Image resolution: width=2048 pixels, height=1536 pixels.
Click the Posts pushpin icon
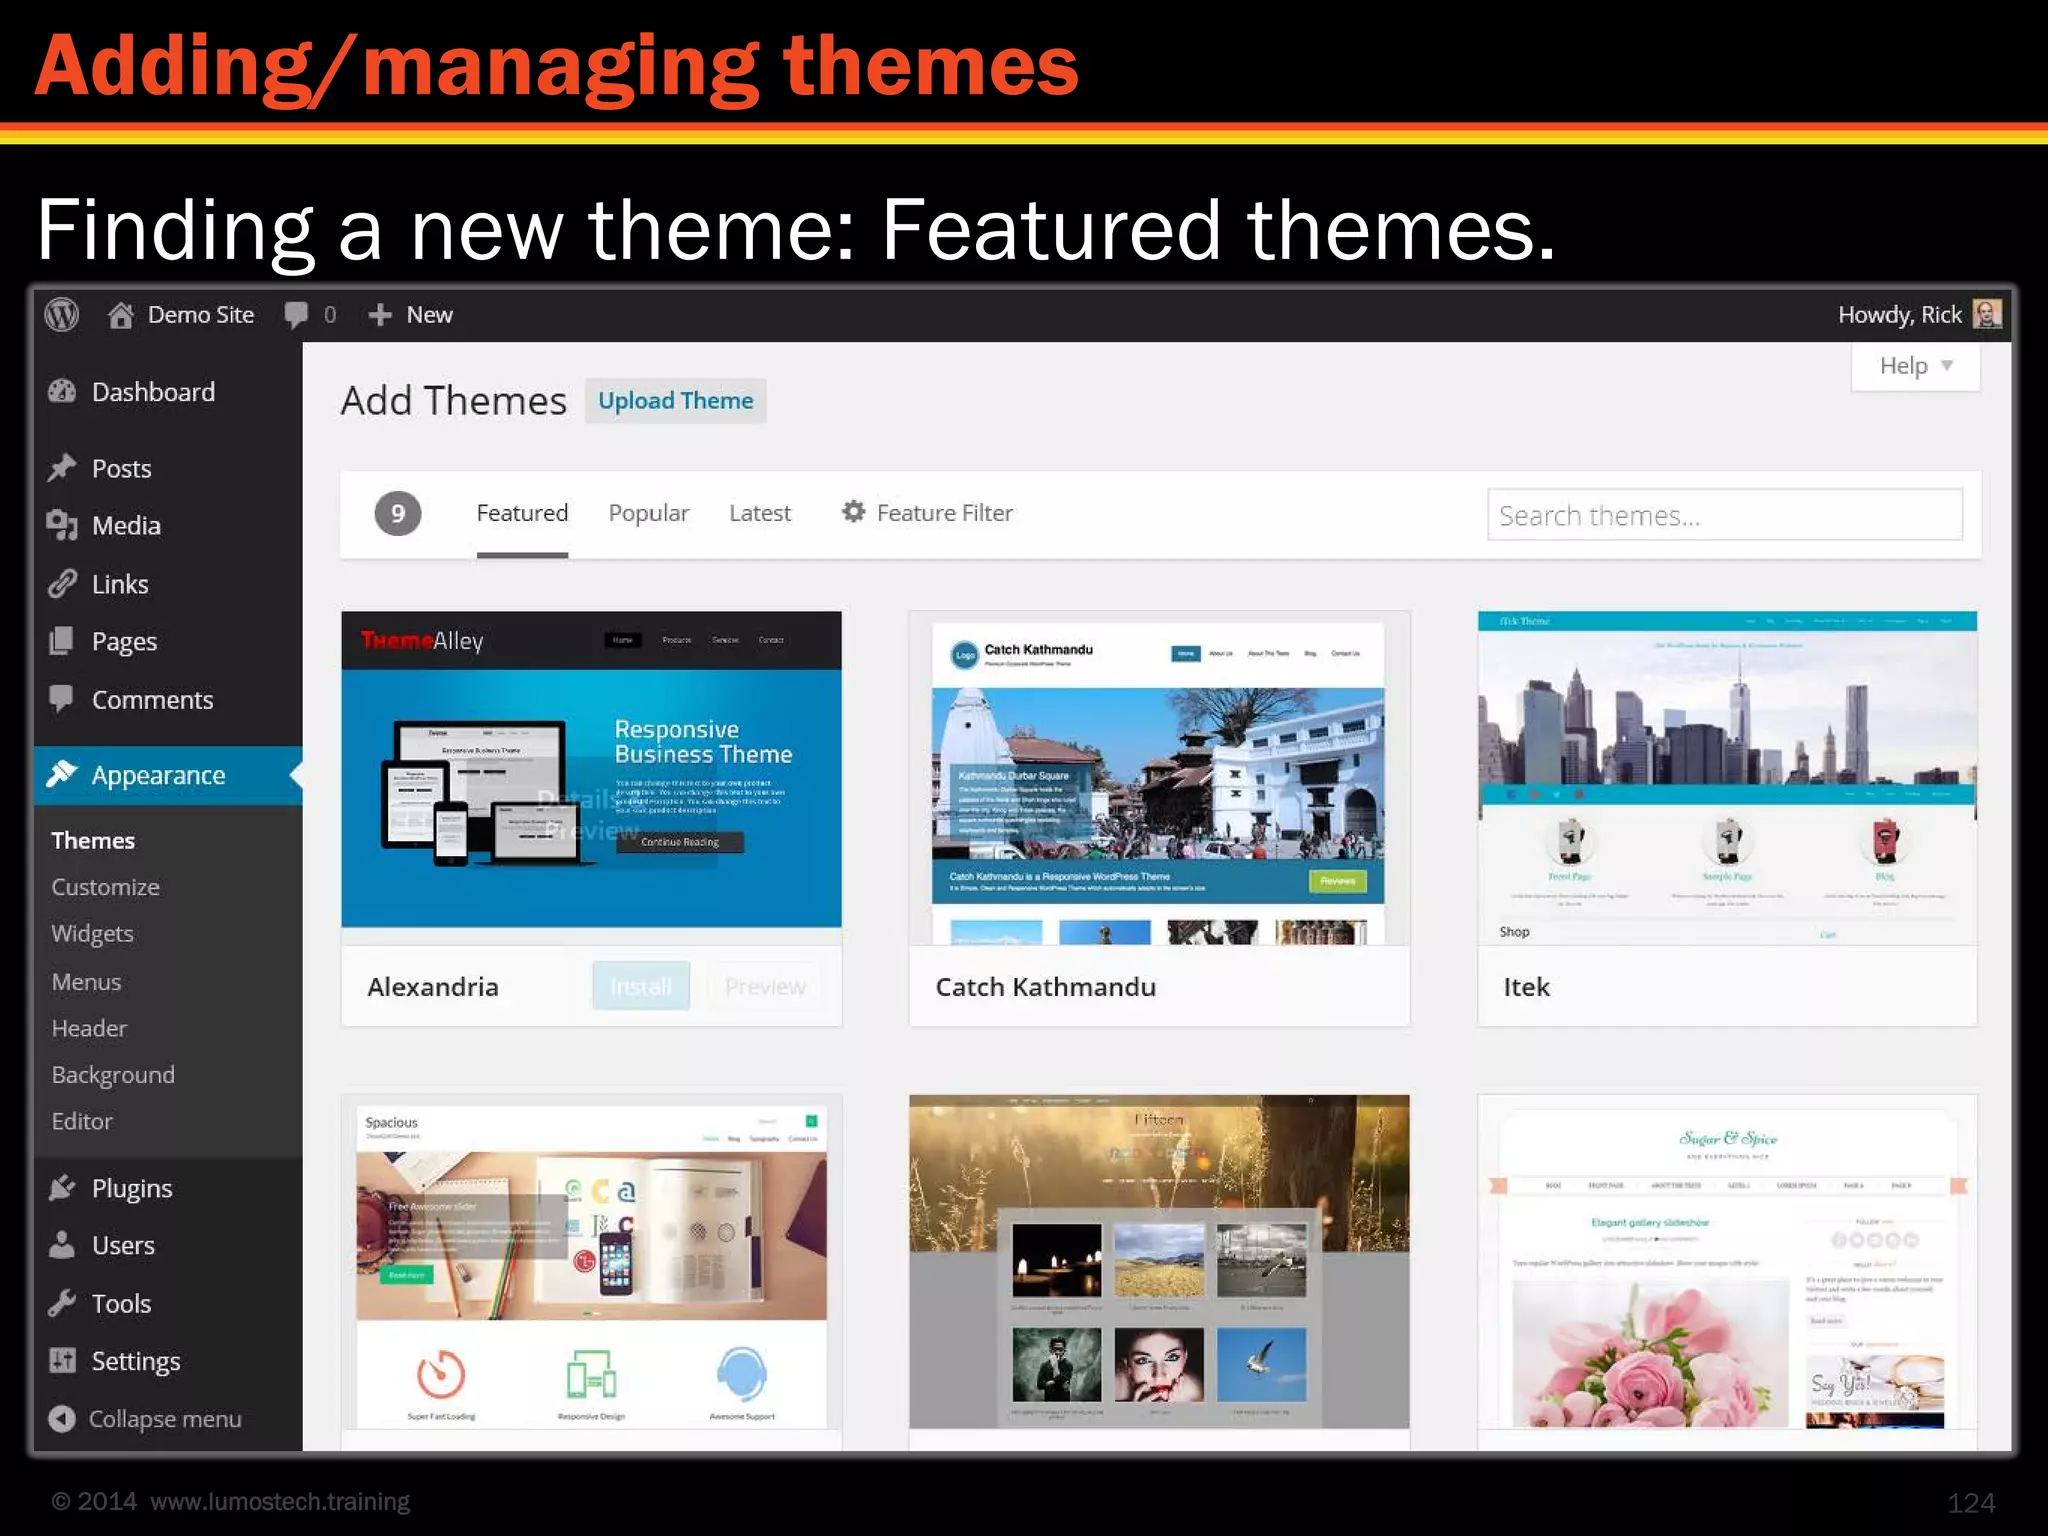click(x=62, y=468)
